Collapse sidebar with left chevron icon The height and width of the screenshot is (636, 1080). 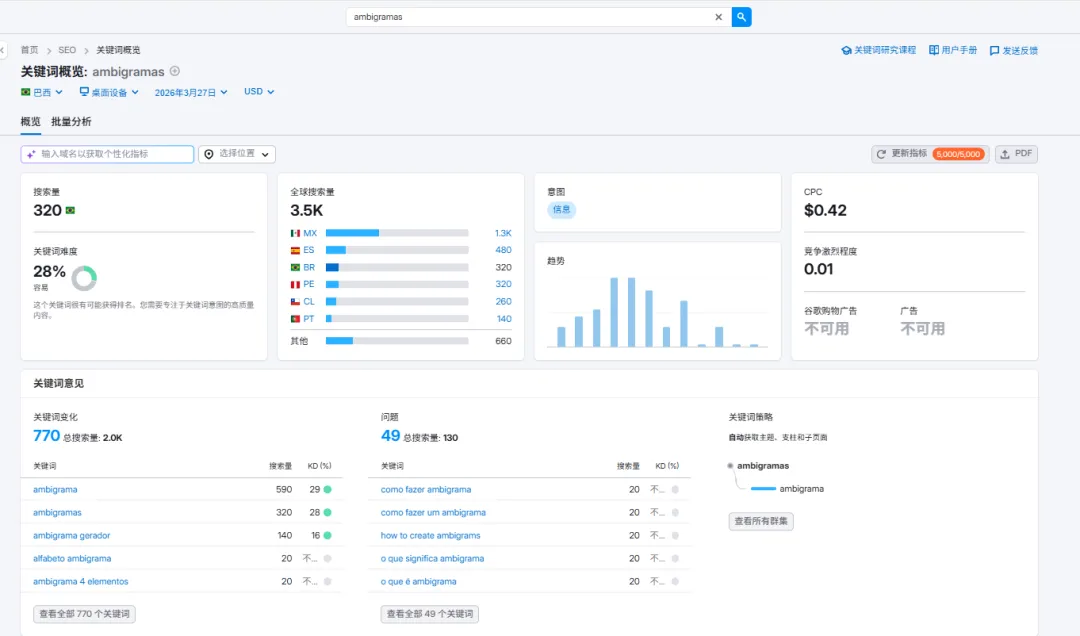3,50
